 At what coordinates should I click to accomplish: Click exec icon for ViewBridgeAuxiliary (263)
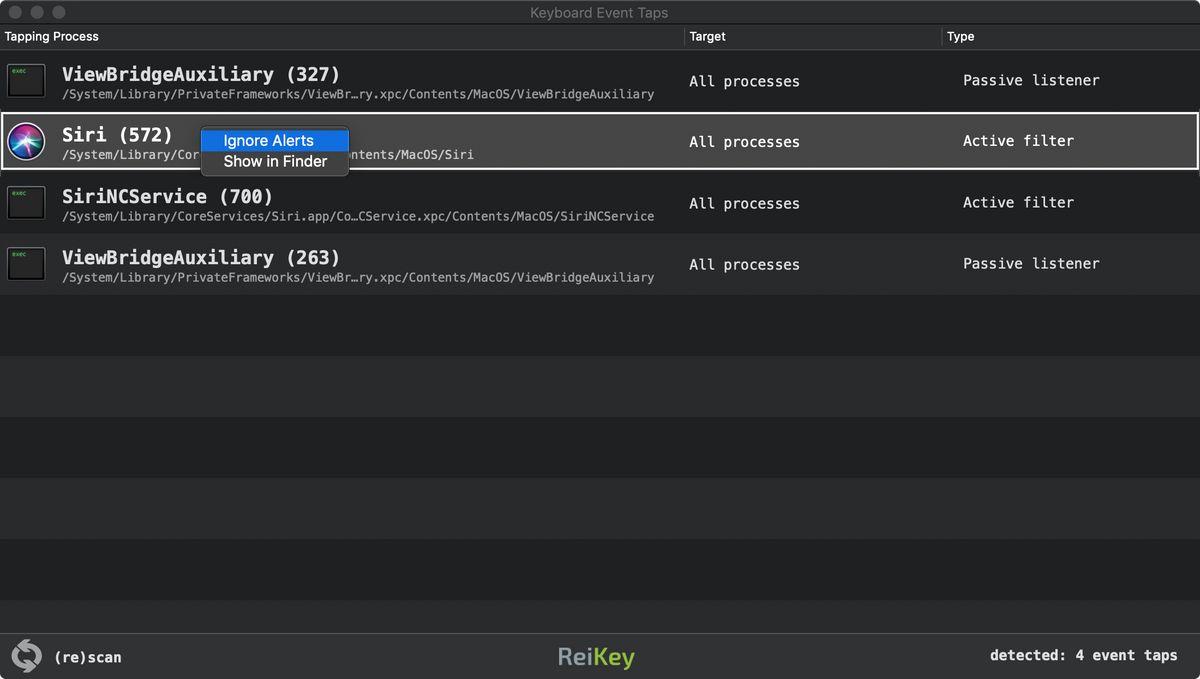26,264
